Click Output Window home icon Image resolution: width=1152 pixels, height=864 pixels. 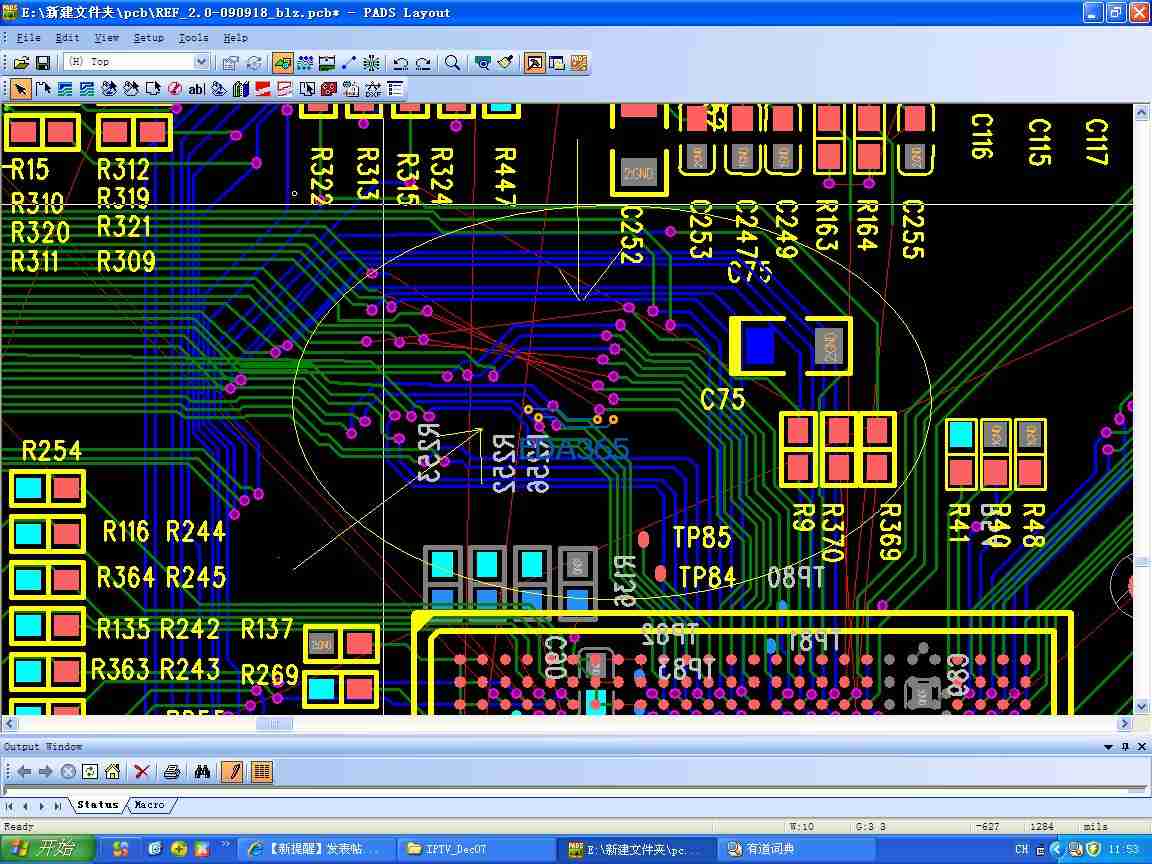point(112,772)
